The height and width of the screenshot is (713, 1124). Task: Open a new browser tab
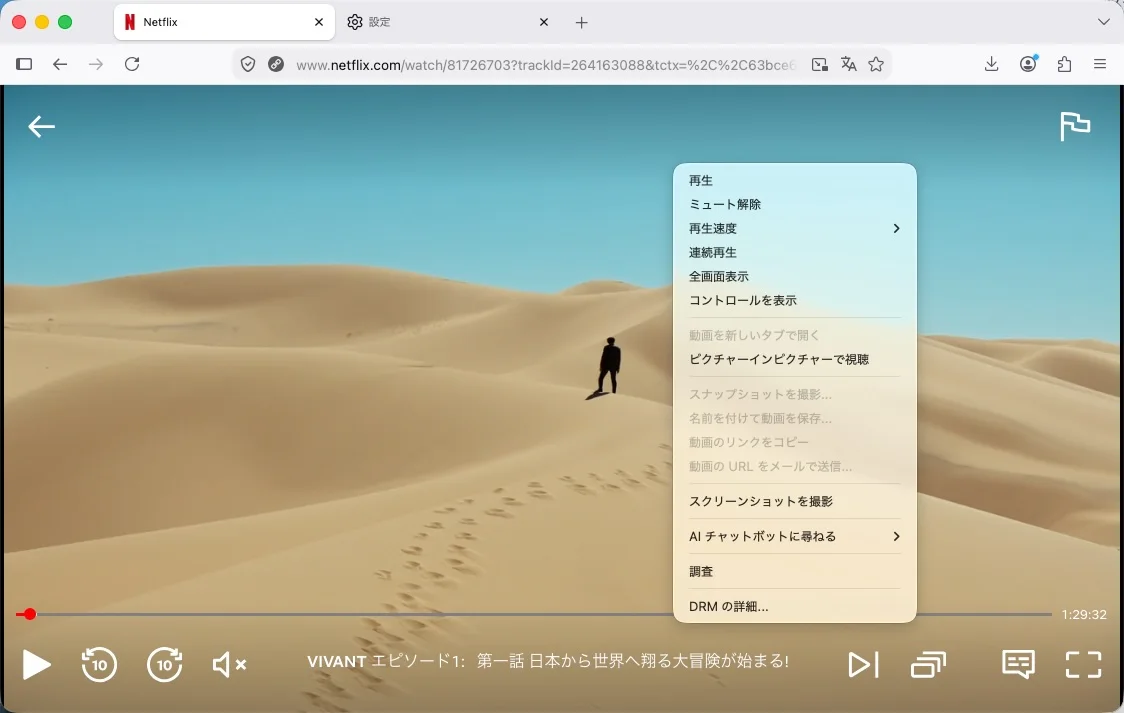coord(581,23)
